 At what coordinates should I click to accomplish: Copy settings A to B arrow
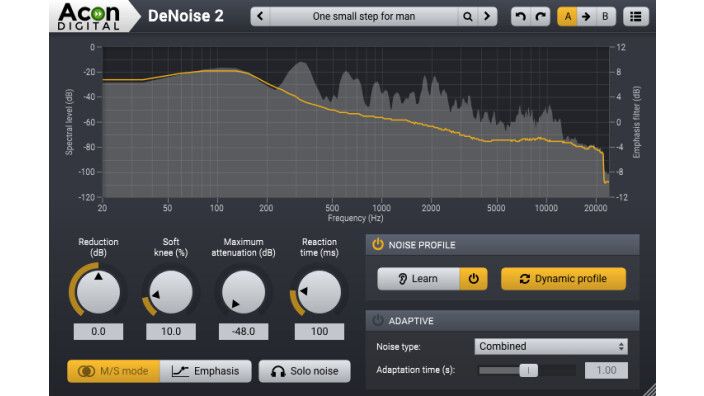tap(586, 17)
